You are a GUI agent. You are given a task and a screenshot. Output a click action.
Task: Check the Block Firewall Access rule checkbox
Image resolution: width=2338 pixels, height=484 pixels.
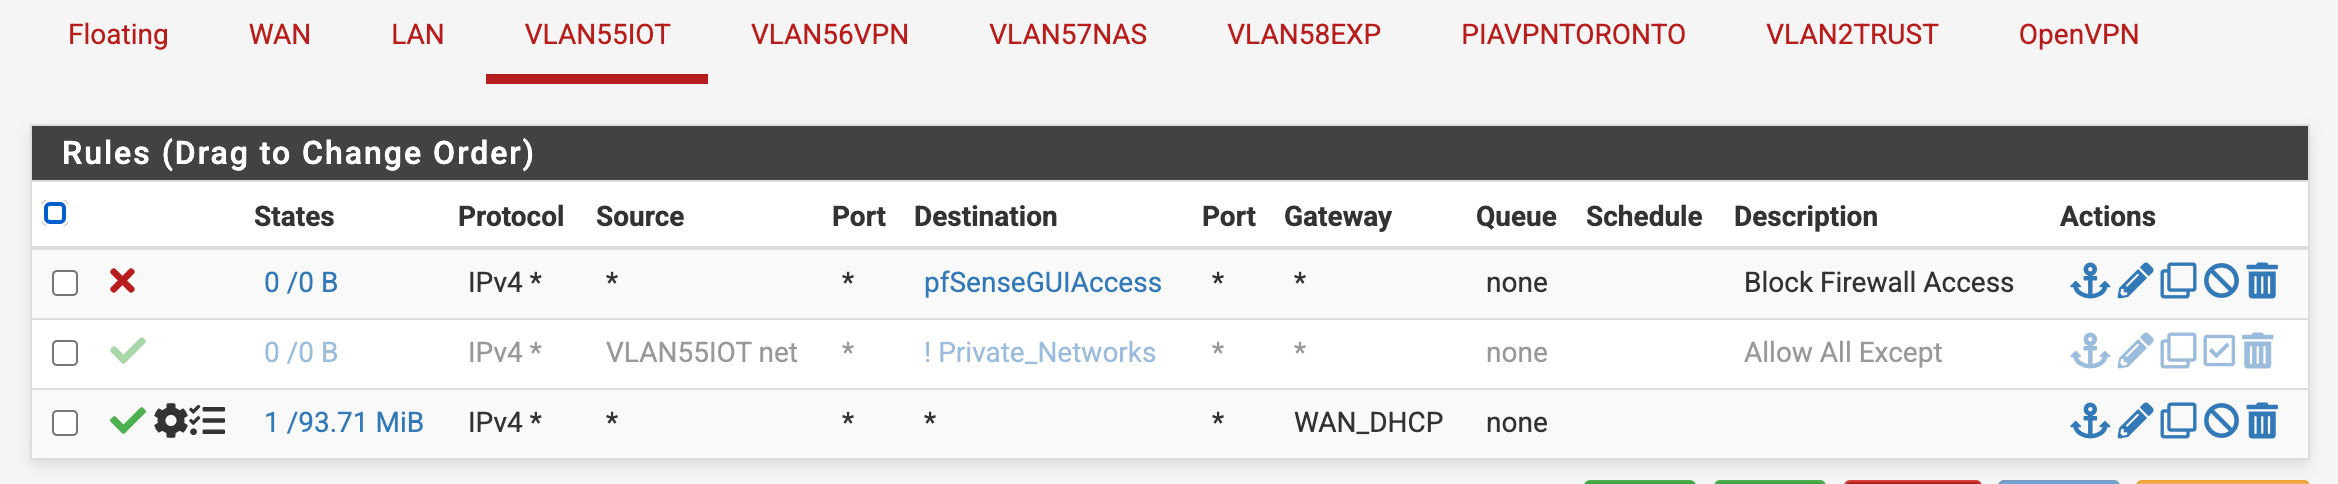click(x=65, y=283)
